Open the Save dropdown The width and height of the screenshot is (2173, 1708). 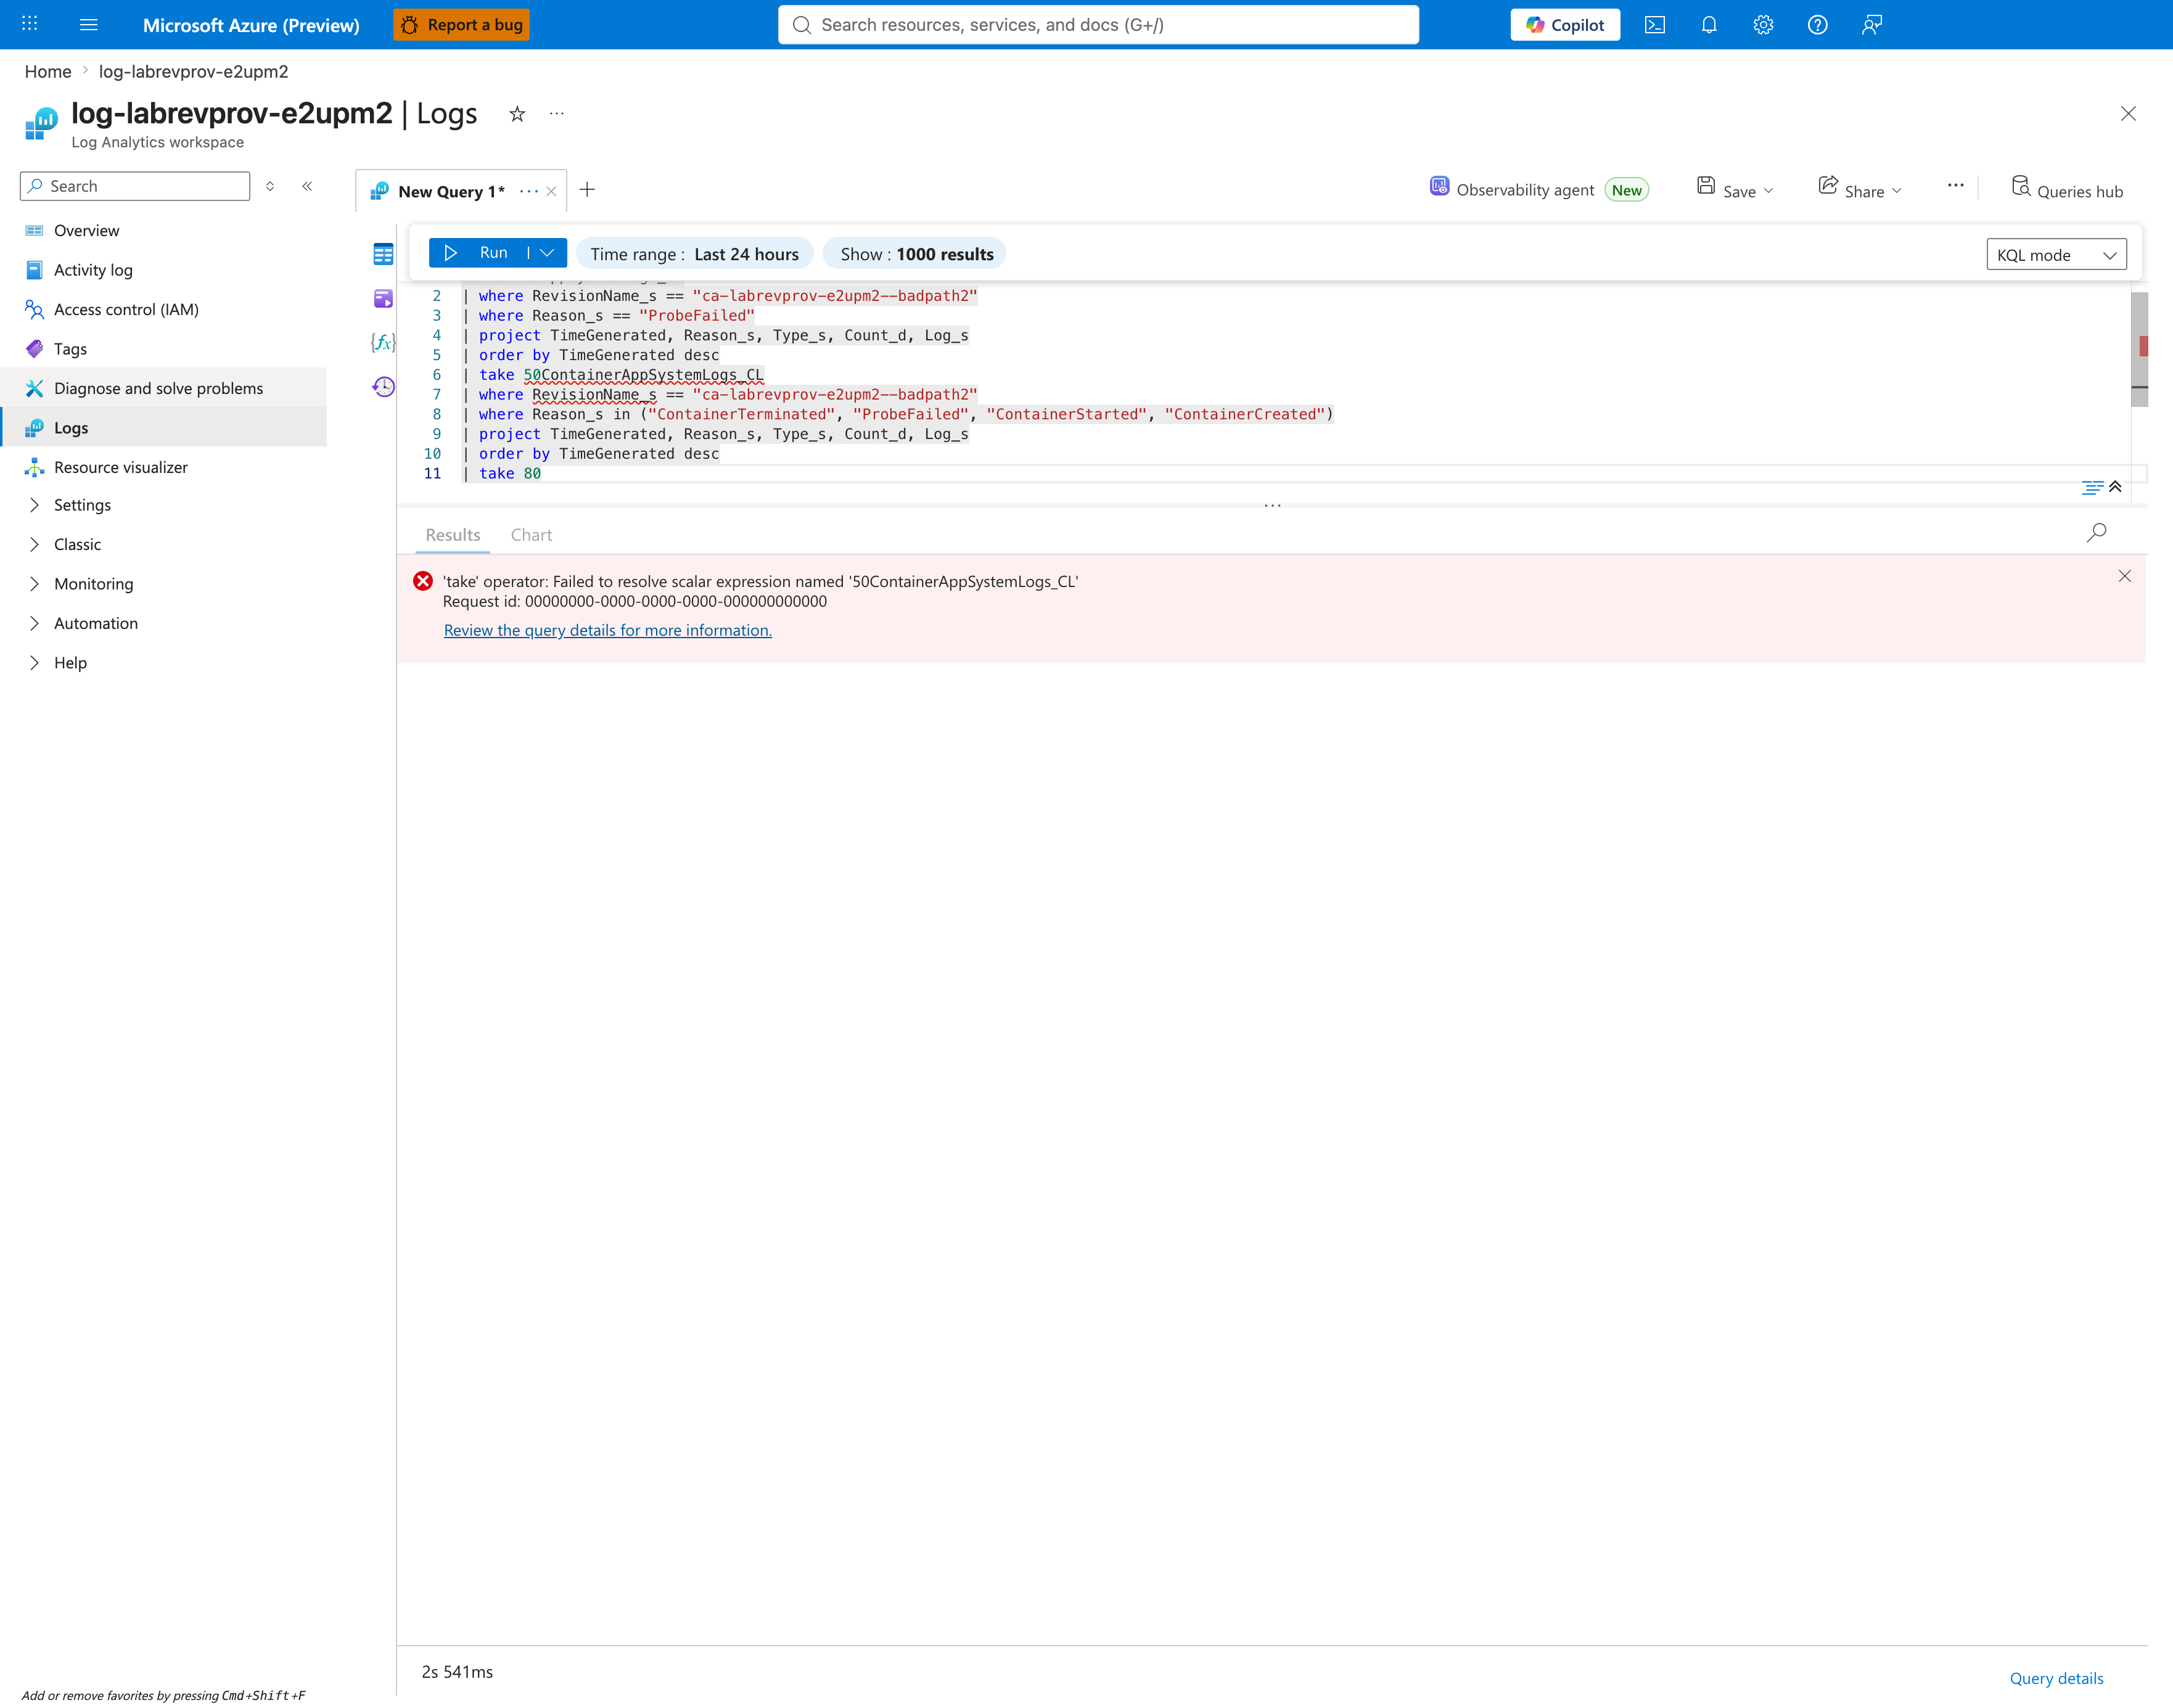pos(1735,190)
